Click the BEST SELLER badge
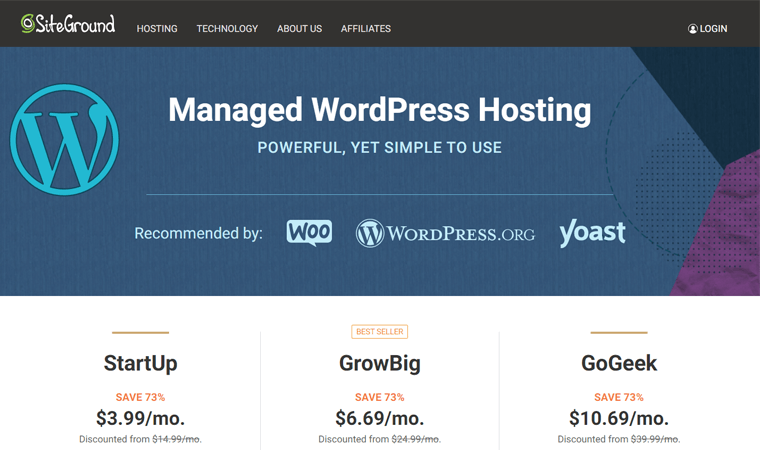The image size is (760, 450). point(380,332)
